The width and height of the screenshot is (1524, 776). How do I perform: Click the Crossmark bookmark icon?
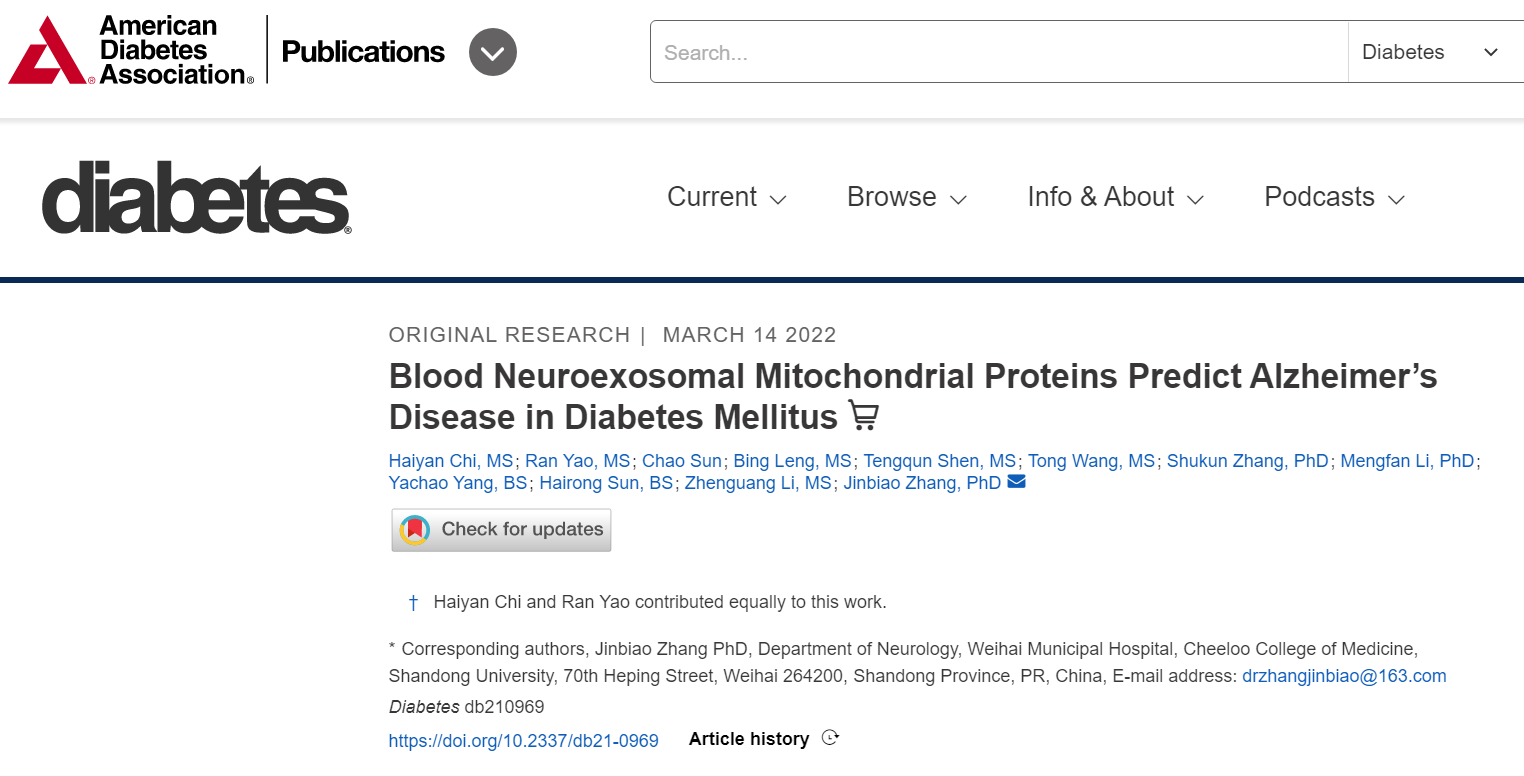coord(415,530)
